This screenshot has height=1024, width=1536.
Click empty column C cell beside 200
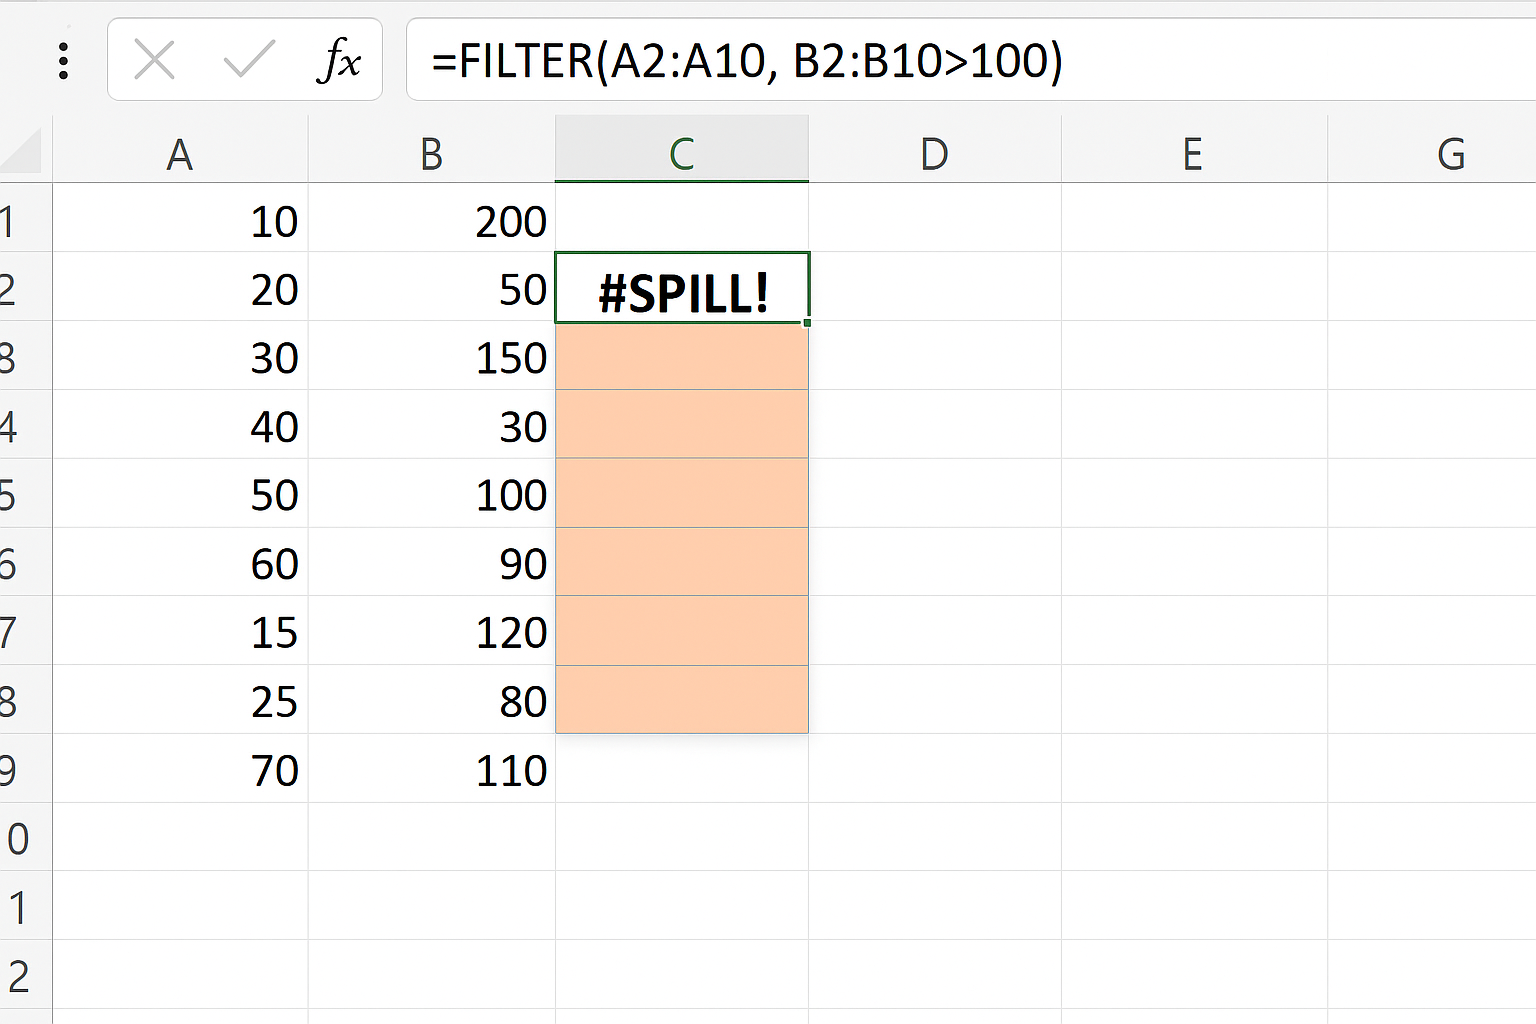(682, 218)
